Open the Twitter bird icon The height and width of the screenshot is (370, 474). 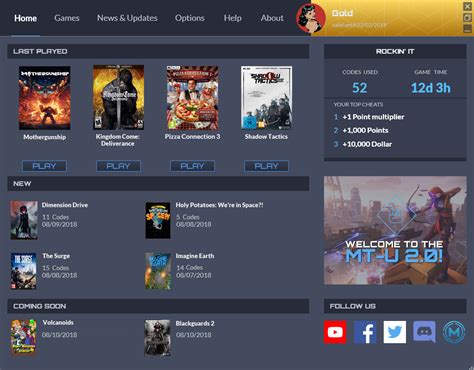click(395, 332)
